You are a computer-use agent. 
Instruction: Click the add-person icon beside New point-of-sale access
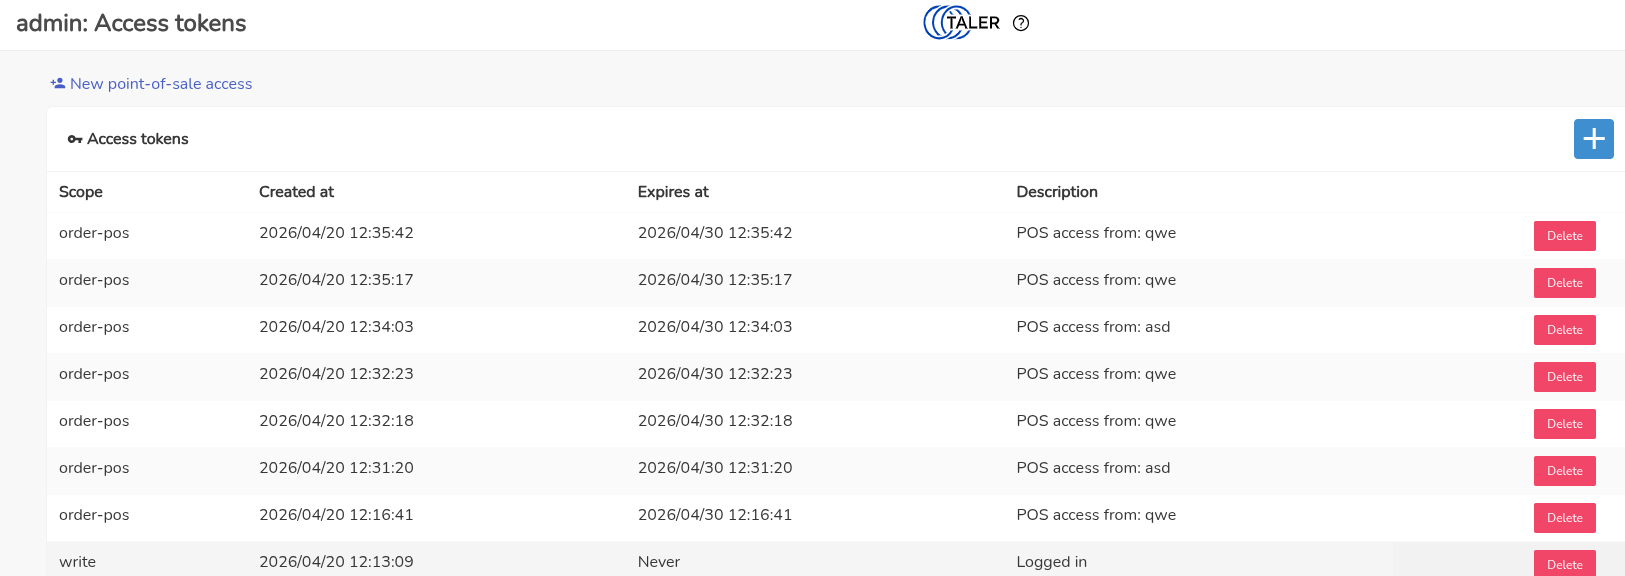pyautogui.click(x=58, y=84)
